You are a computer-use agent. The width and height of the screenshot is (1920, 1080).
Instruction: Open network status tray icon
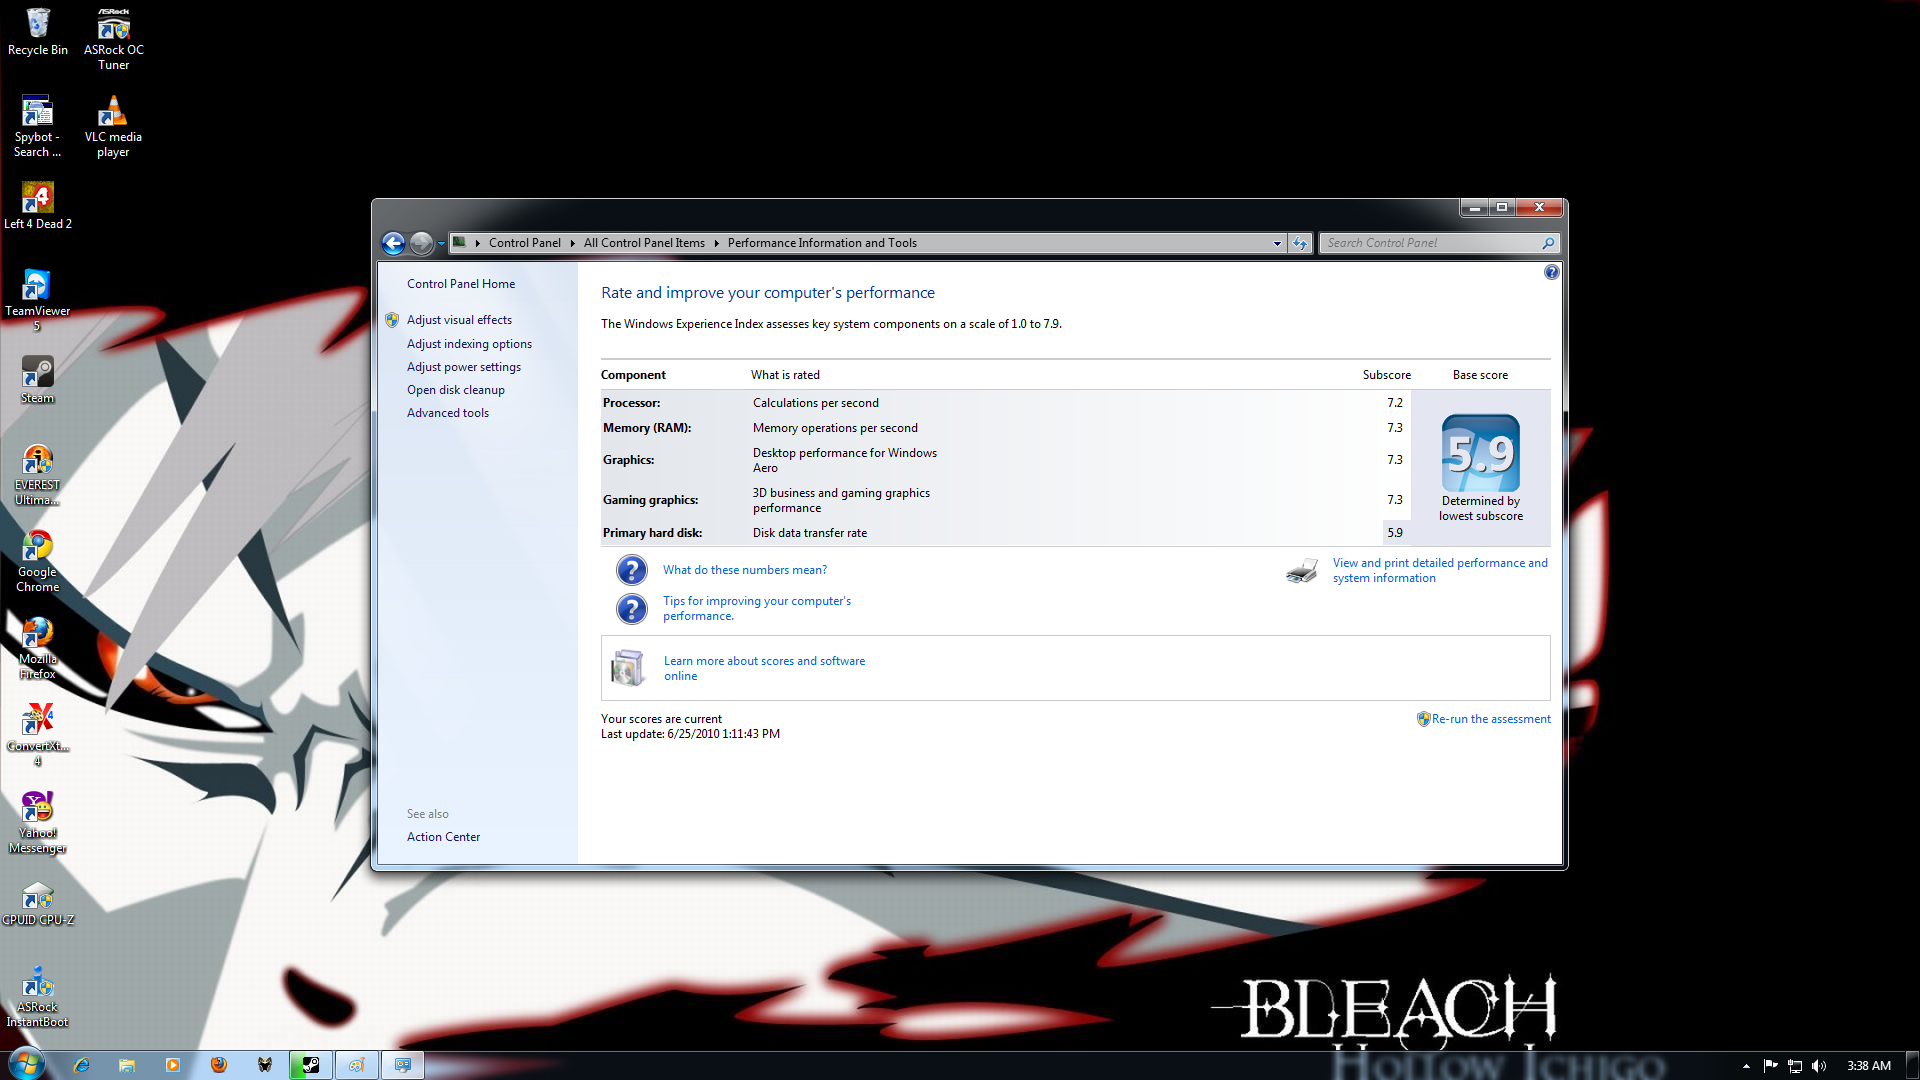coord(1795,1066)
